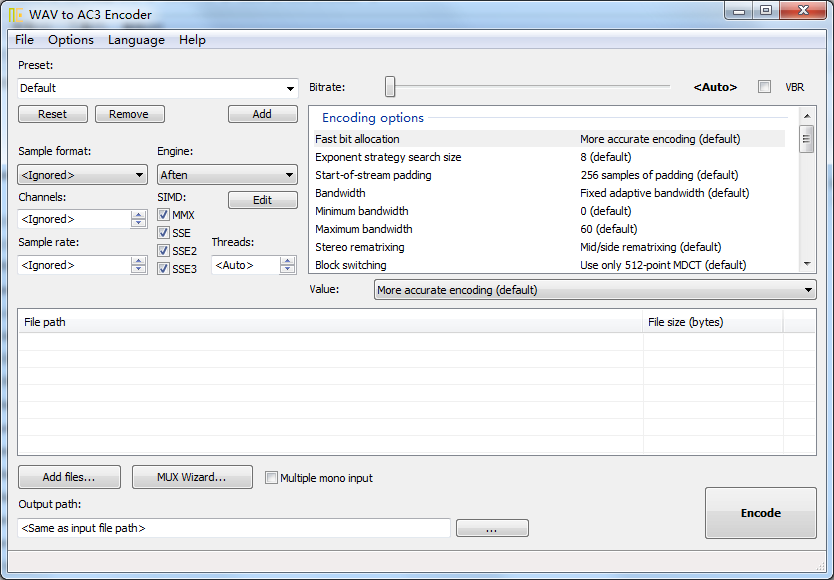This screenshot has width=834, height=580.
Task: Click the Add files button
Action: coord(68,477)
